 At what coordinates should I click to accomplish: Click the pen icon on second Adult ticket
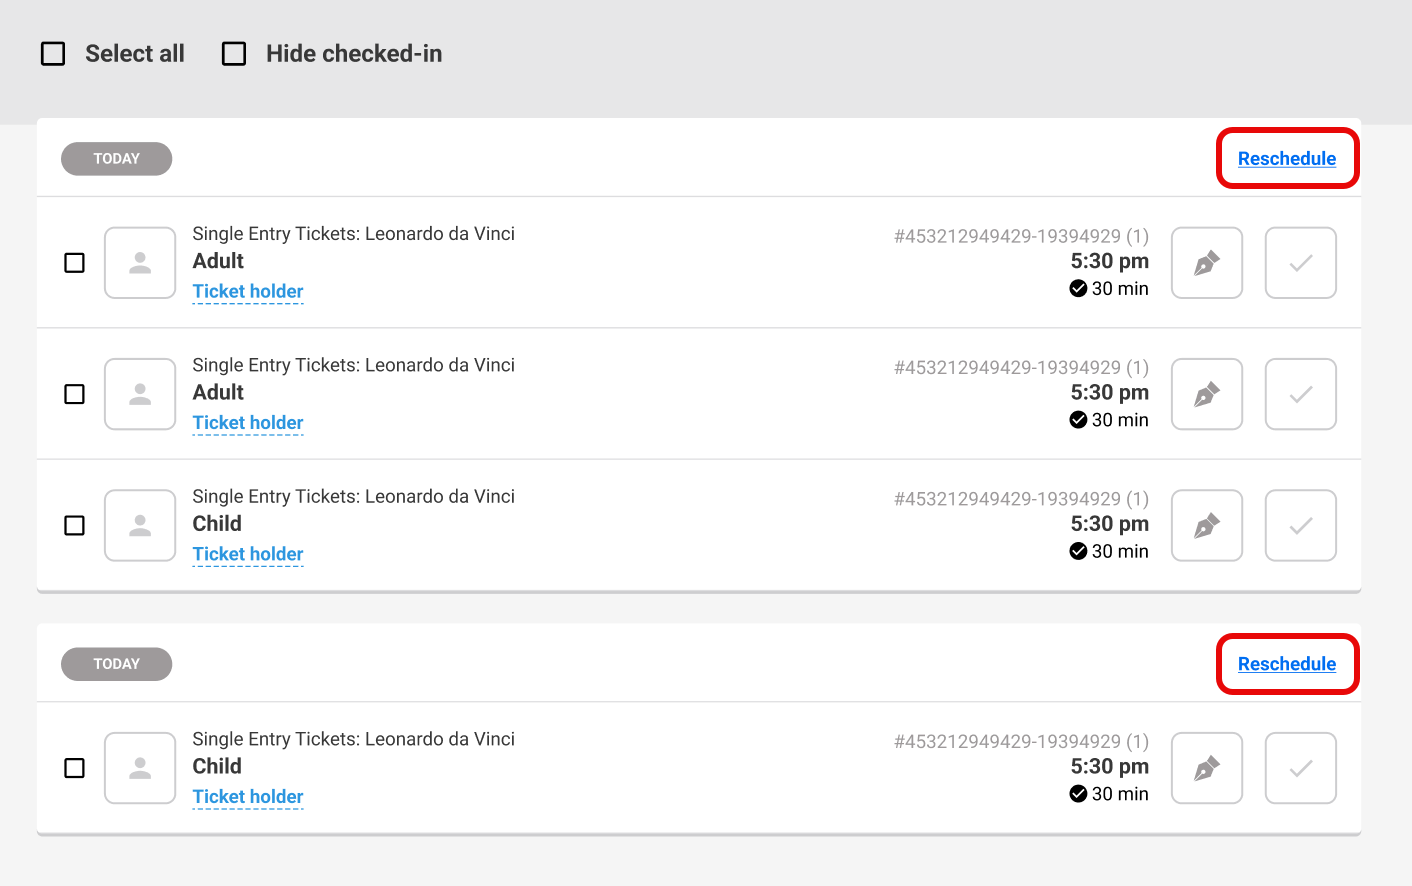point(1207,394)
